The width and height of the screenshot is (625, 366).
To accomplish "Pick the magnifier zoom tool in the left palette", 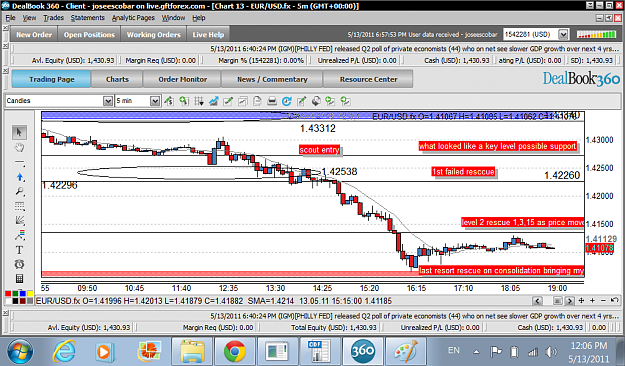I will (20, 192).
